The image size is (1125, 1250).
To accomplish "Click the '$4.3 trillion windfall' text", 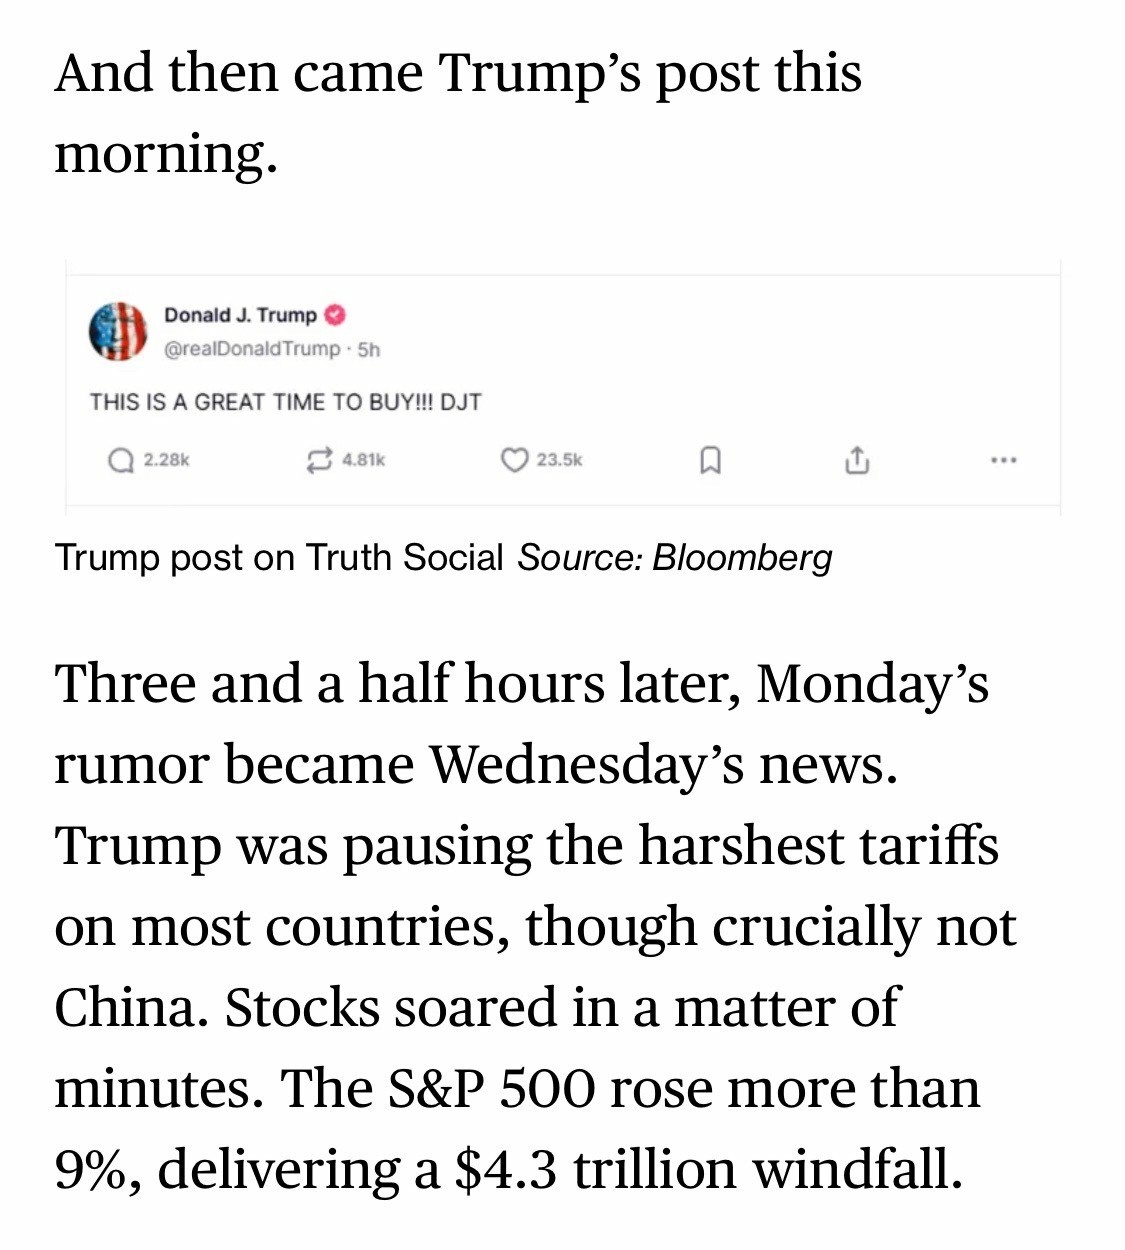I will (x=708, y=1168).
